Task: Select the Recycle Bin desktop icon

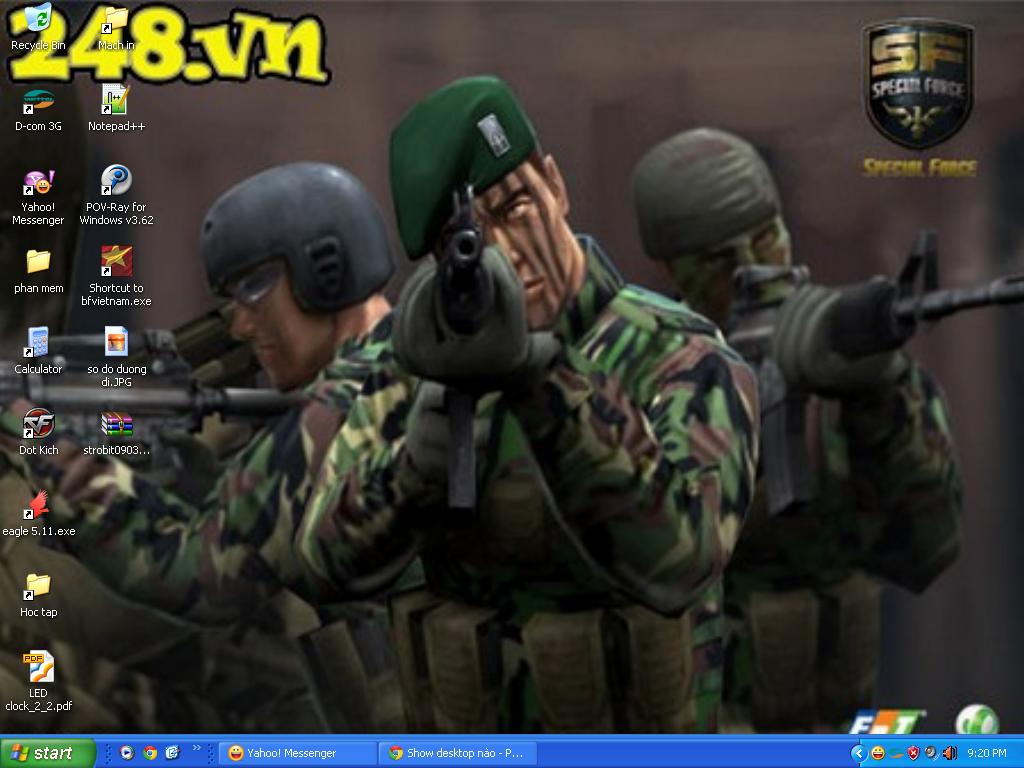Action: [38, 27]
